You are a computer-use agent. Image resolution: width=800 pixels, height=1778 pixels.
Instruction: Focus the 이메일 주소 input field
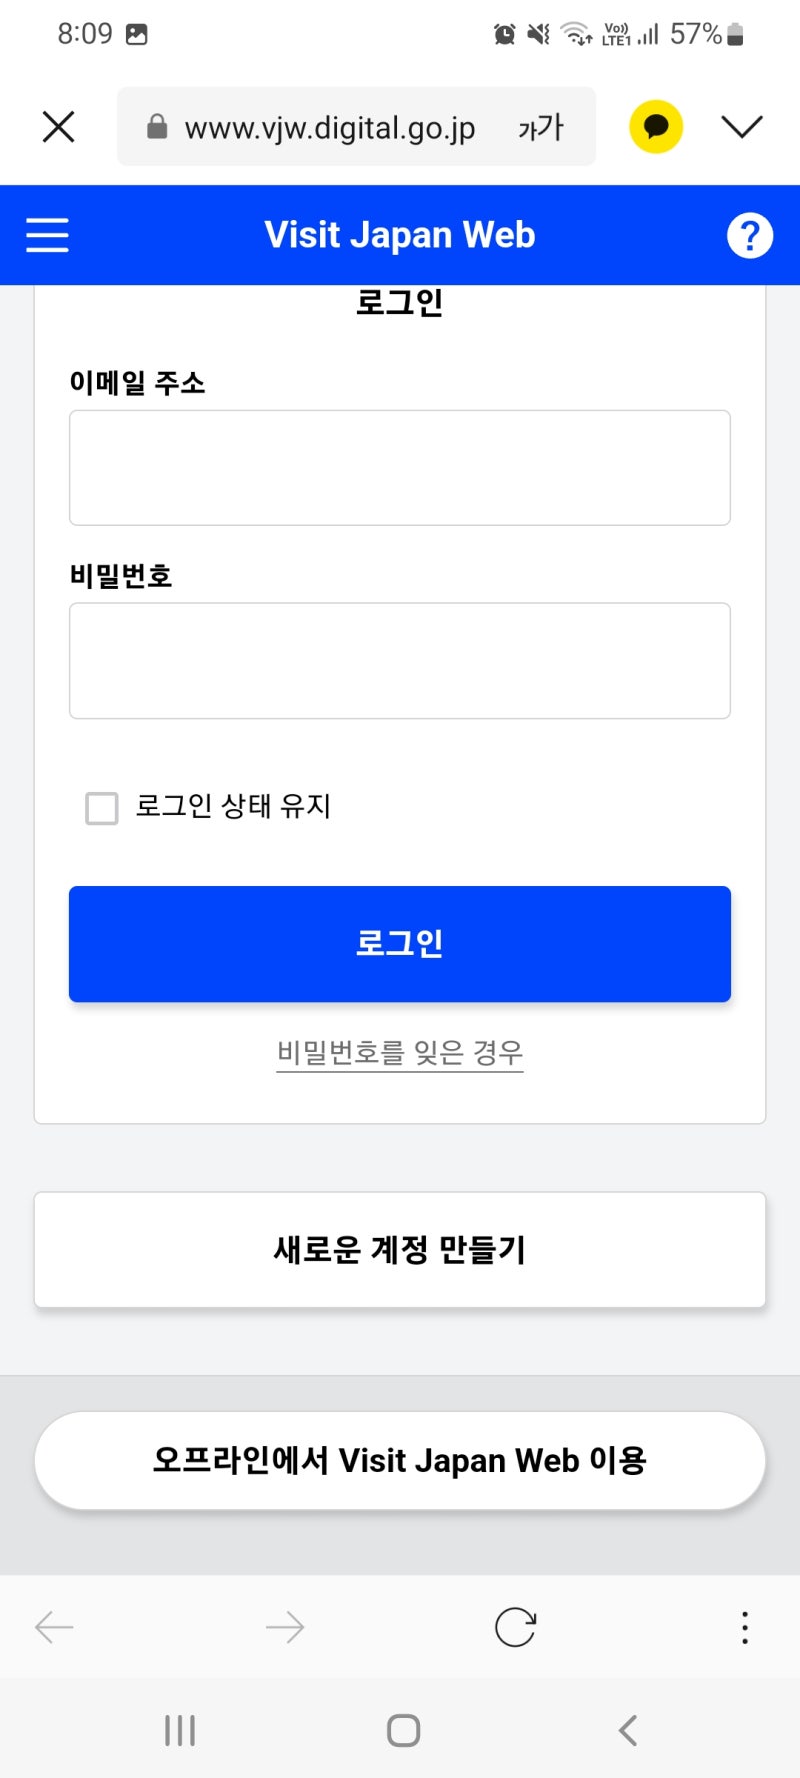400,467
